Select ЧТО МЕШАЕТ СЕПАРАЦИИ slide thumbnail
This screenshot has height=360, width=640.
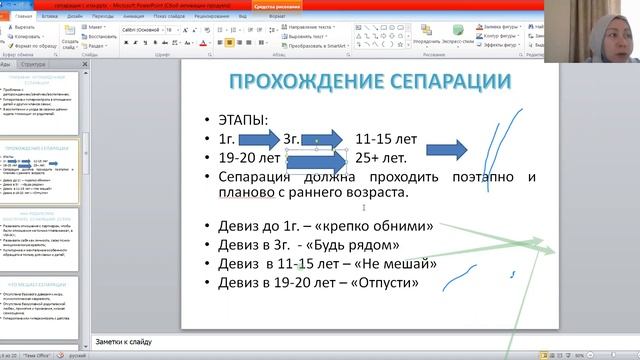[x=39, y=307]
